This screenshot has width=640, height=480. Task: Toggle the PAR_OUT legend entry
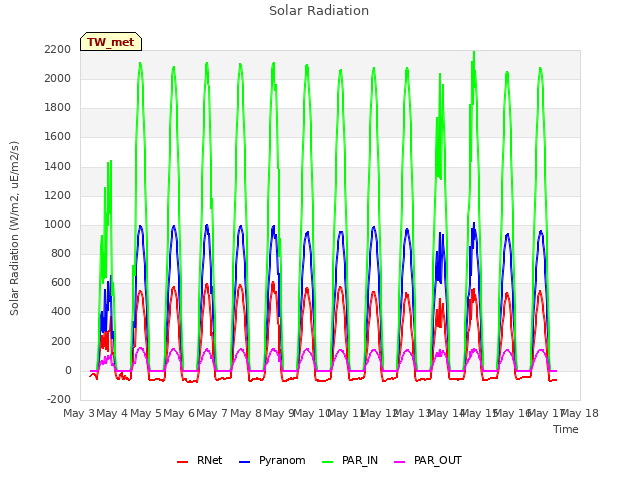click(428, 460)
